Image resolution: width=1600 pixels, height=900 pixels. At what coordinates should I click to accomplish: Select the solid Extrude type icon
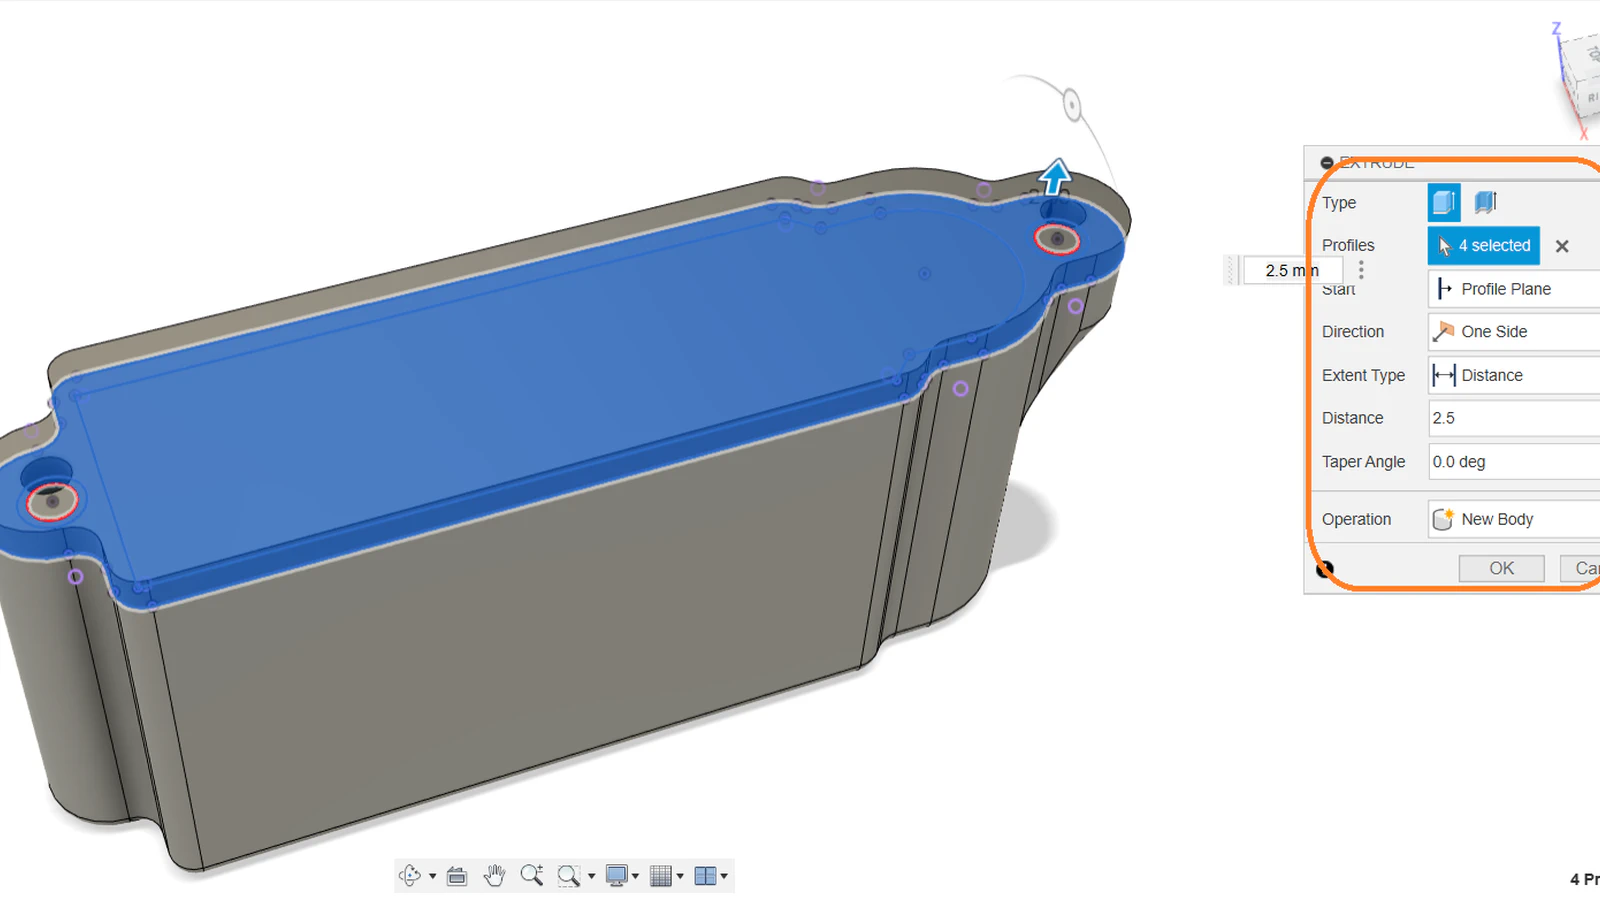click(x=1443, y=202)
